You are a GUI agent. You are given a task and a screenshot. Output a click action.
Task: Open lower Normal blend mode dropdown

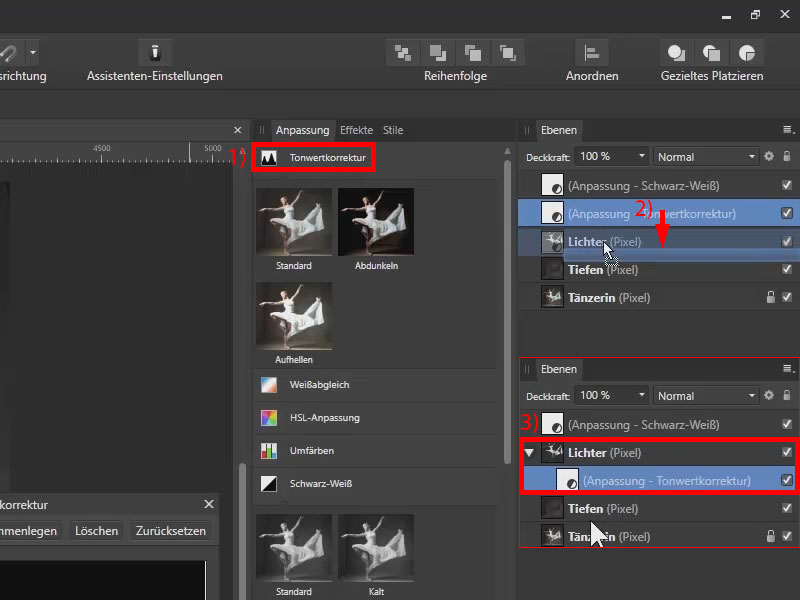click(x=706, y=395)
